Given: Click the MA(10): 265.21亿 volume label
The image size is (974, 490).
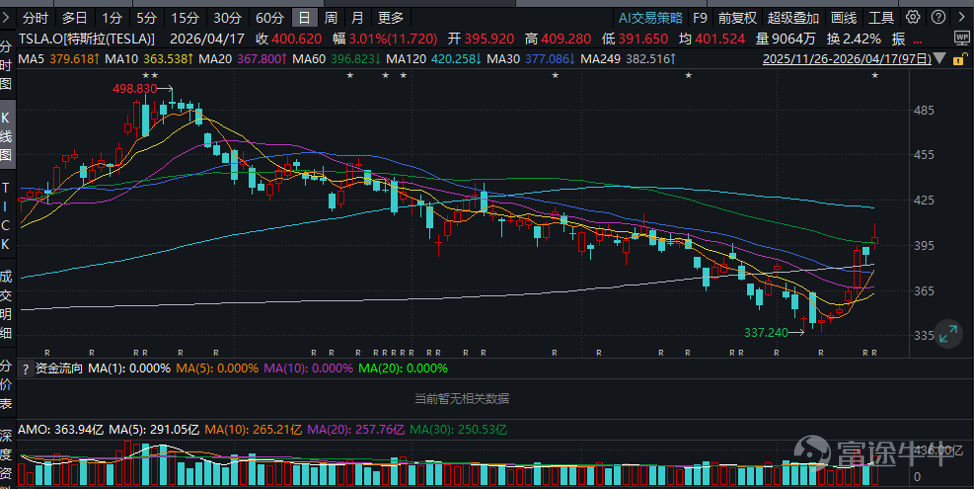Looking at the screenshot, I should 253,430.
